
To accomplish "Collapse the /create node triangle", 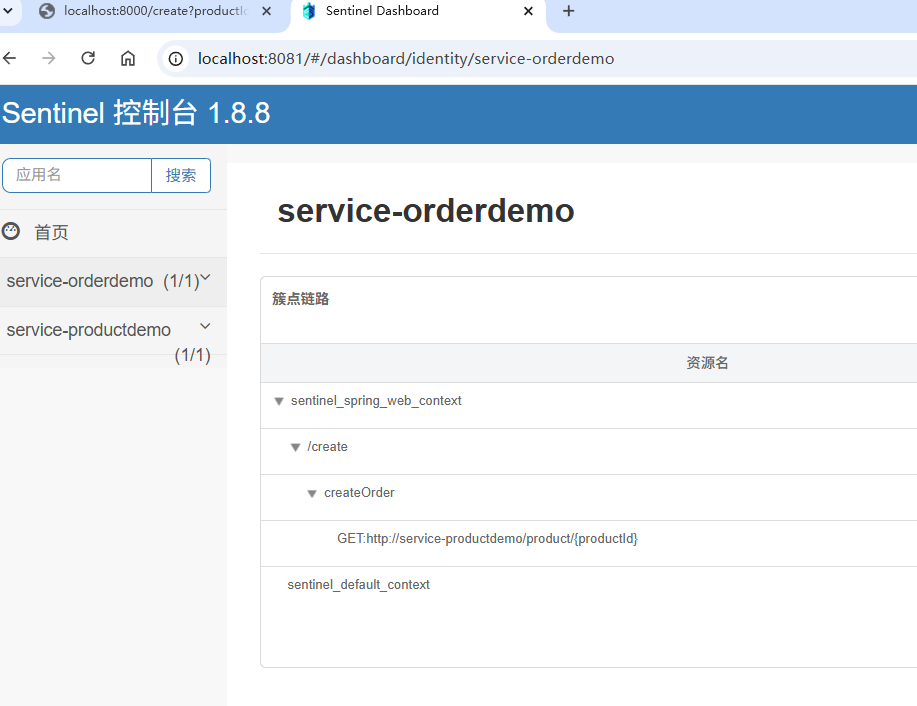I will [x=295, y=447].
